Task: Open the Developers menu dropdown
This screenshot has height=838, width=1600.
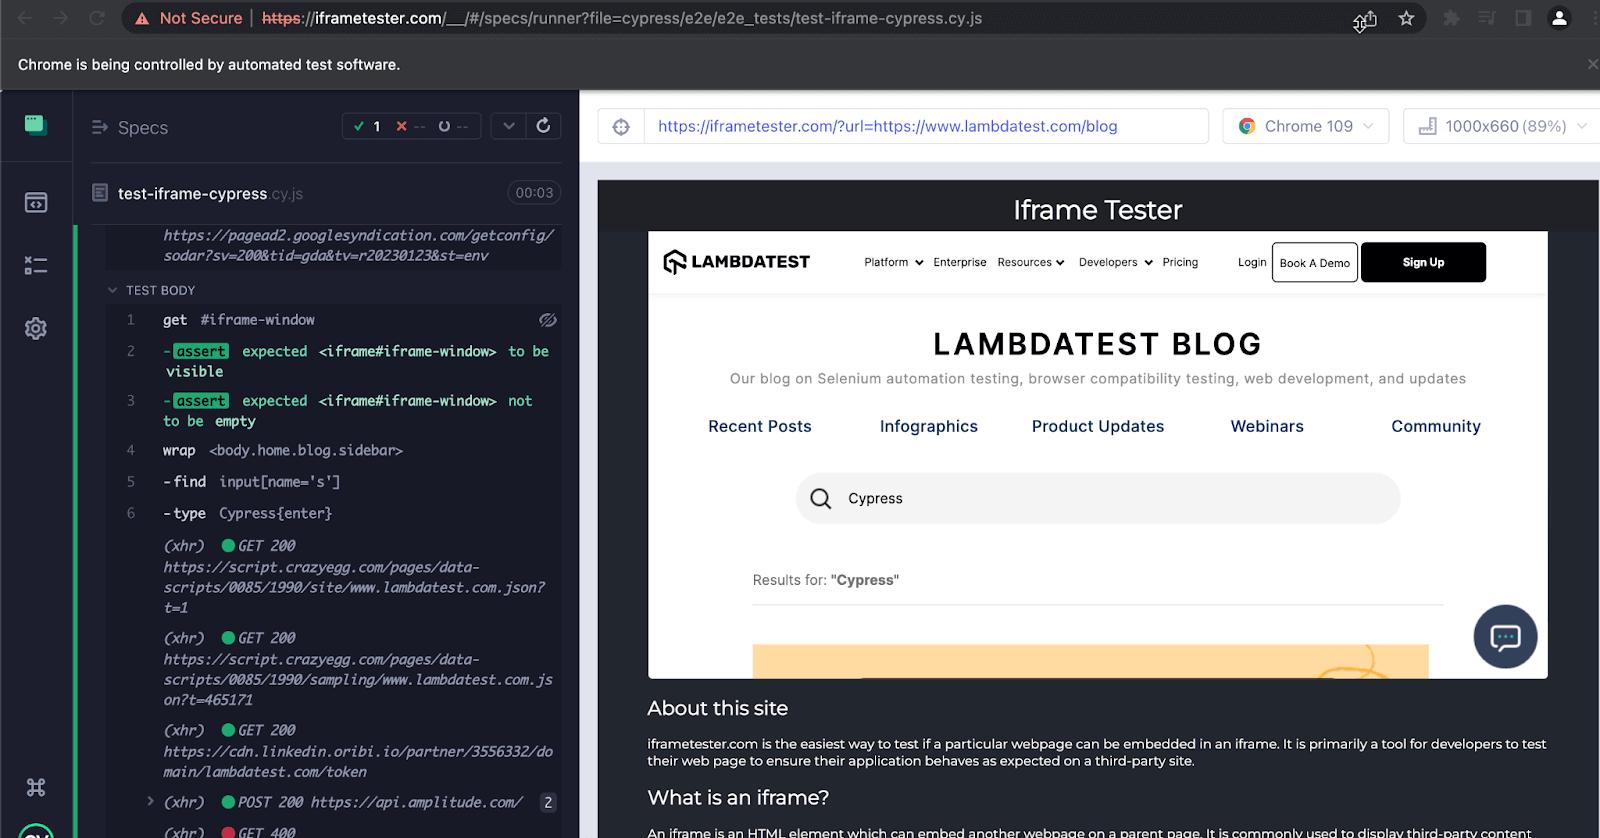Action: click(1115, 262)
